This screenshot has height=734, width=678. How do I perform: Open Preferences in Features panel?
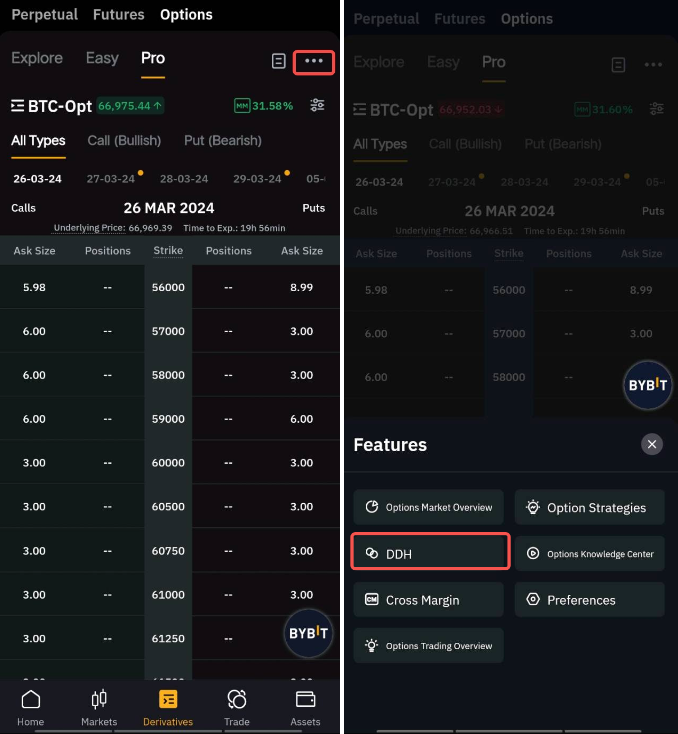point(589,600)
